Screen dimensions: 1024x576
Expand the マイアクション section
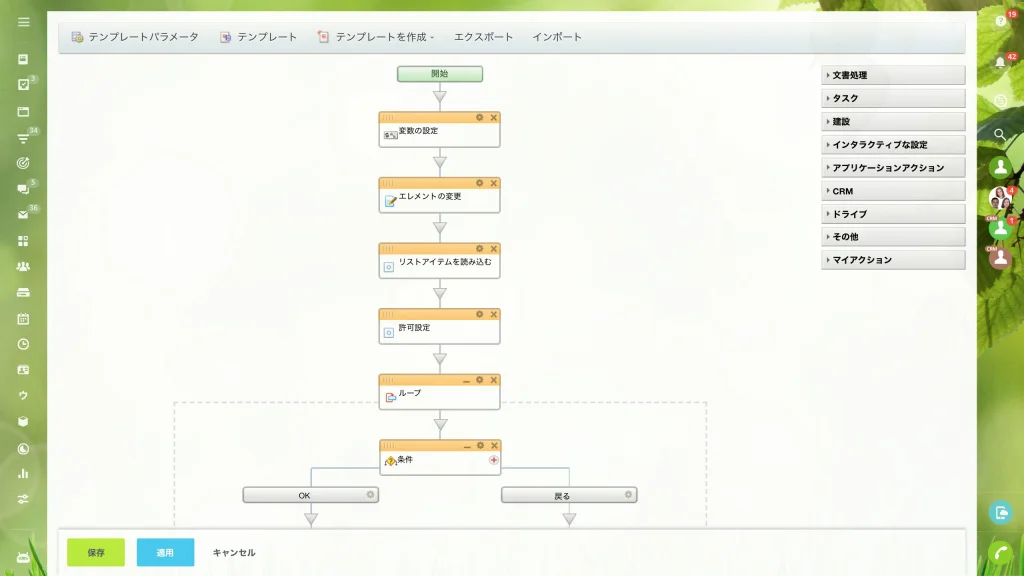point(893,260)
